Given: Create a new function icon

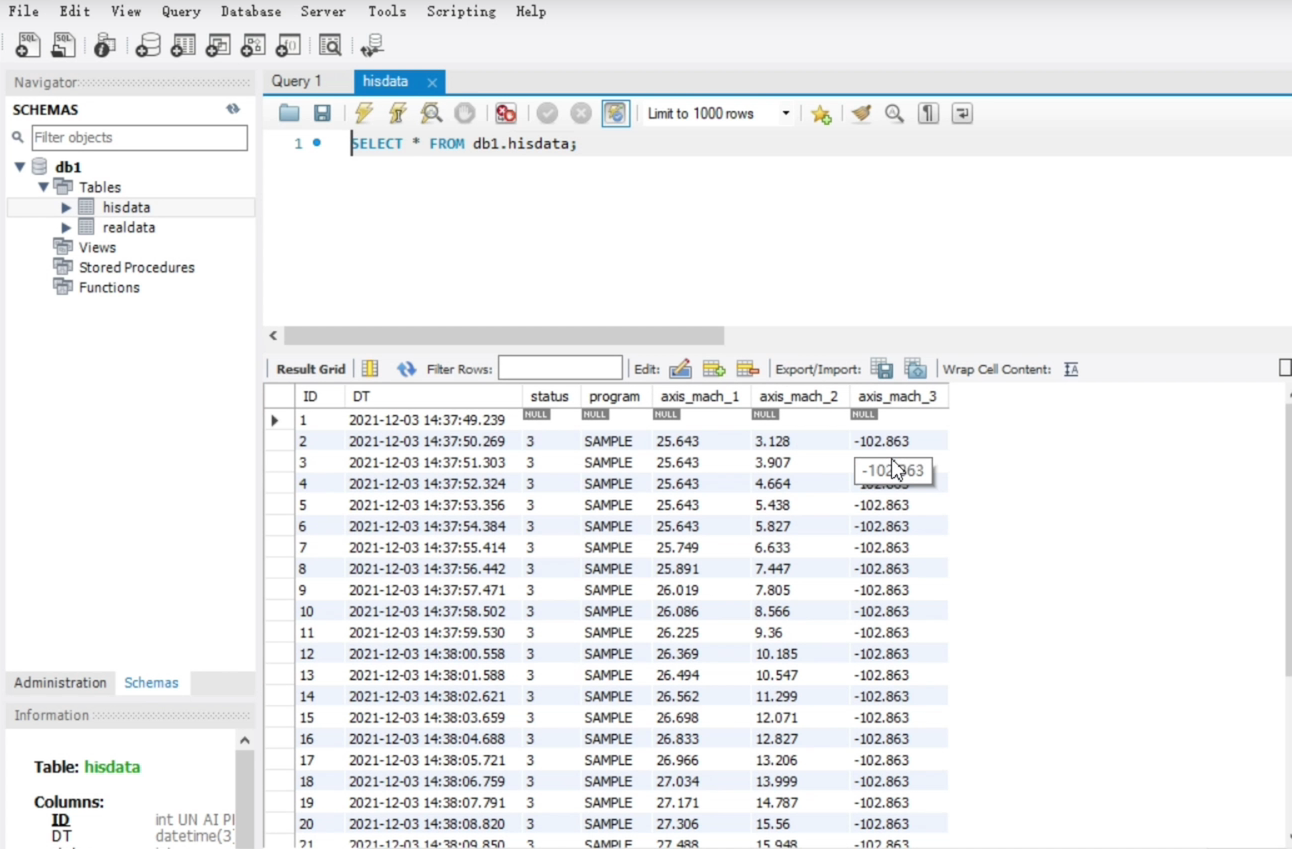Looking at the screenshot, I should [288, 45].
